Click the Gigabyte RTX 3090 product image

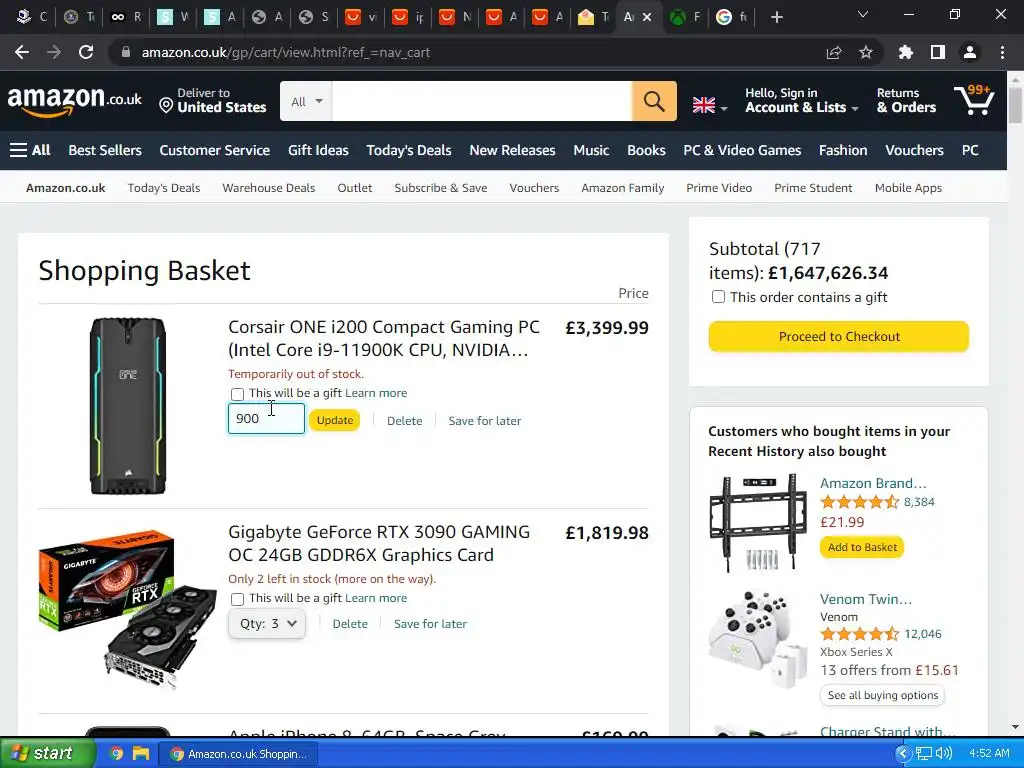128,609
